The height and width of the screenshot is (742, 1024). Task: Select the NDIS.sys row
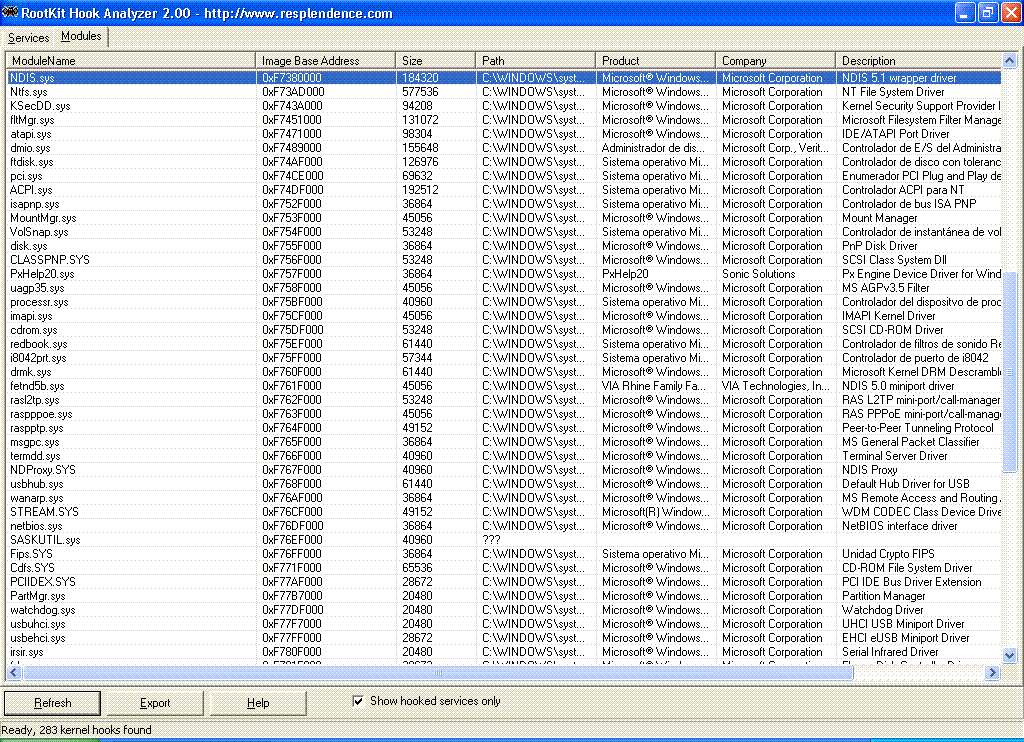[504, 78]
